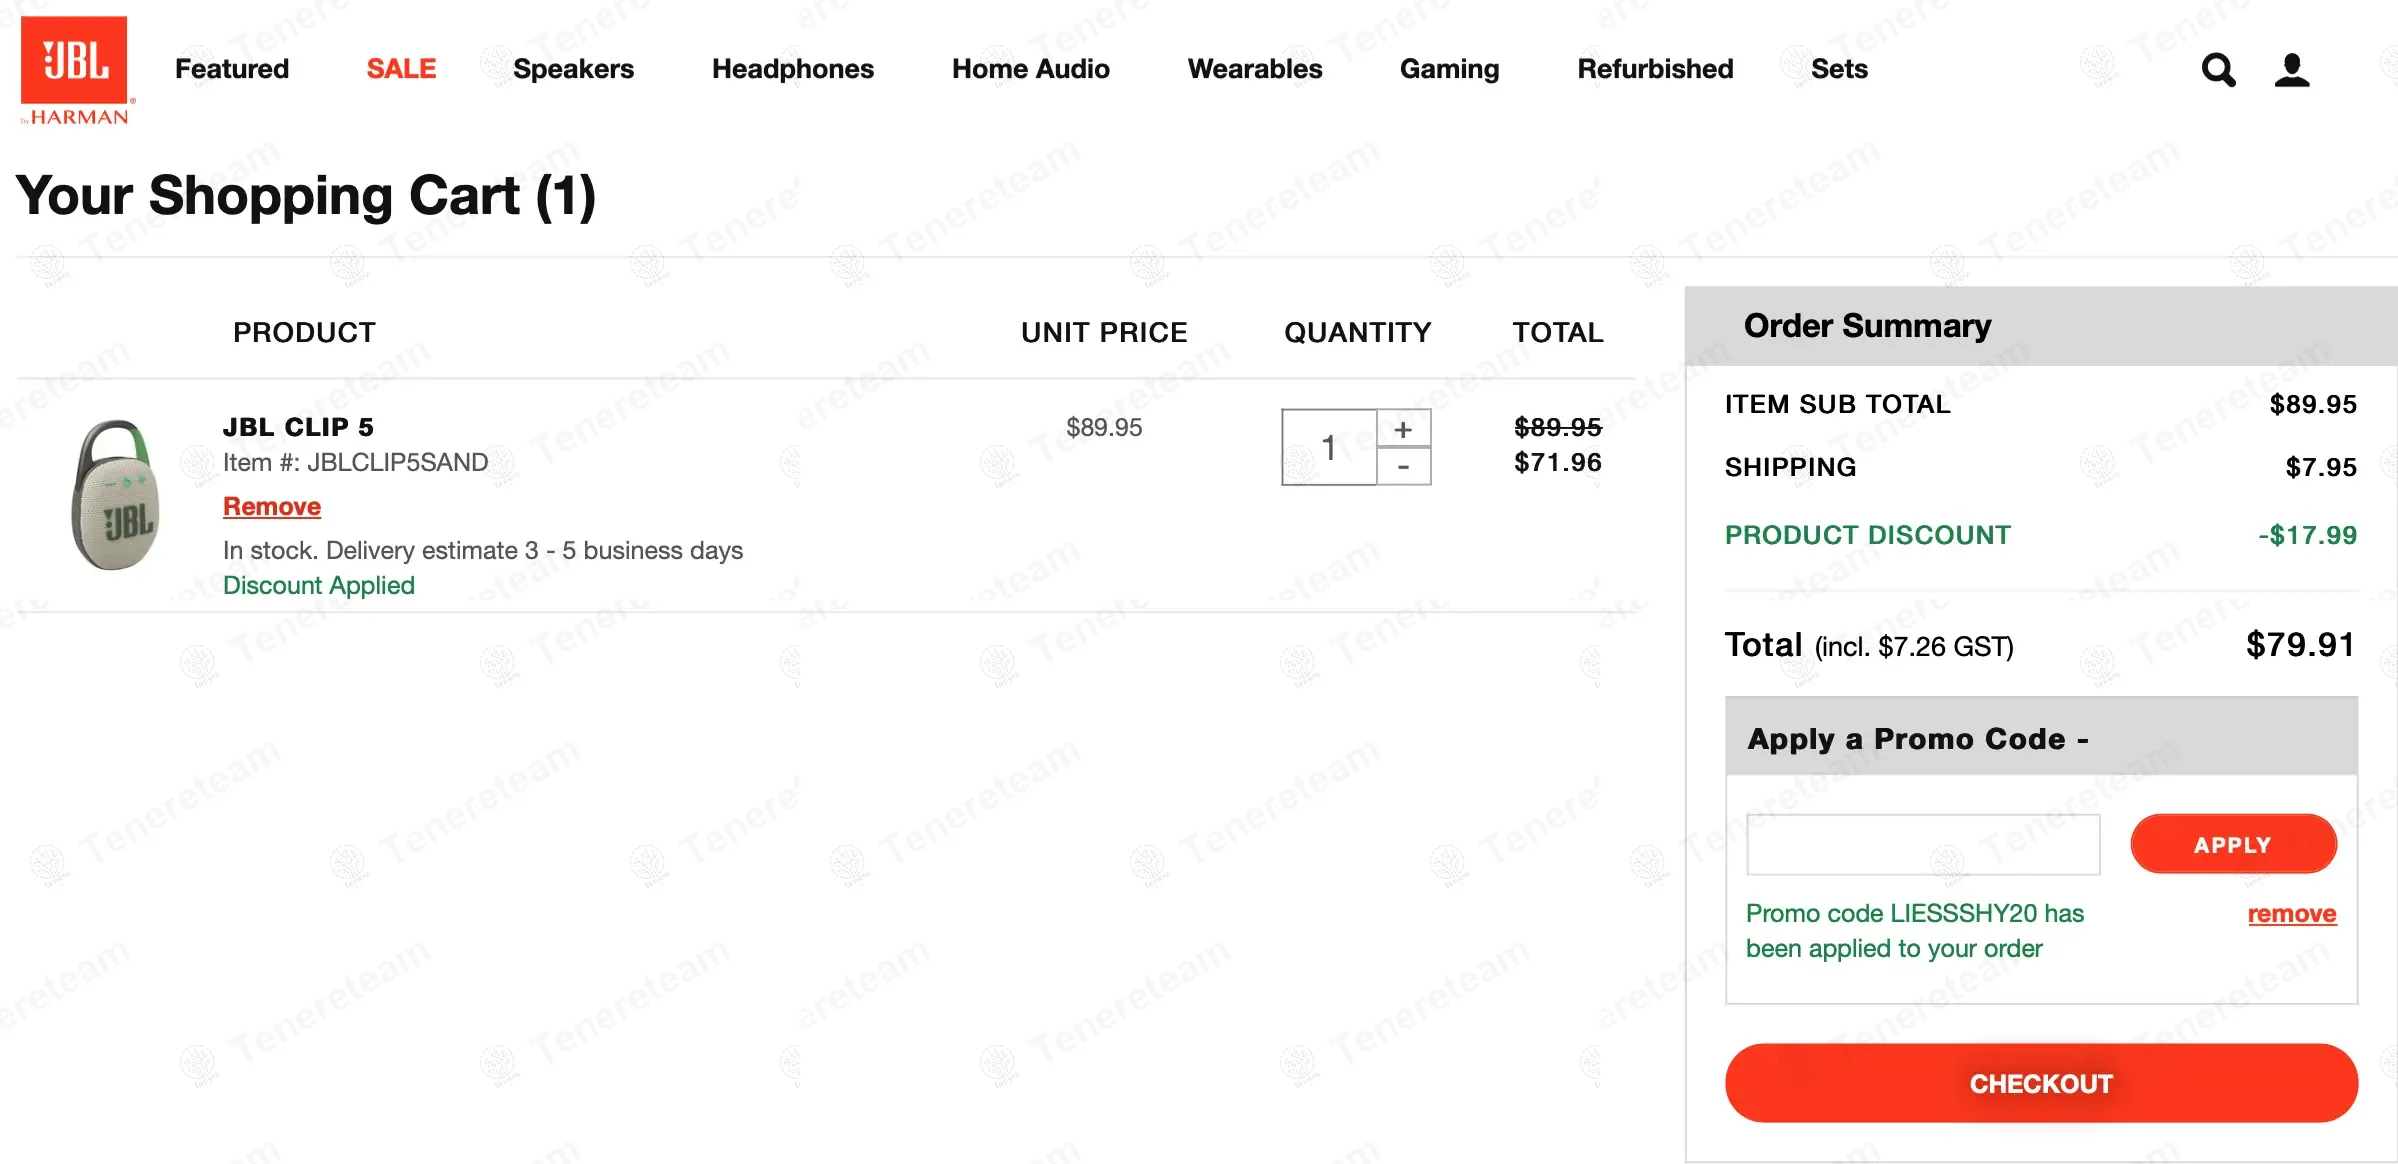The height and width of the screenshot is (1164, 2398).
Task: Open the Featured menu
Action: 232,69
